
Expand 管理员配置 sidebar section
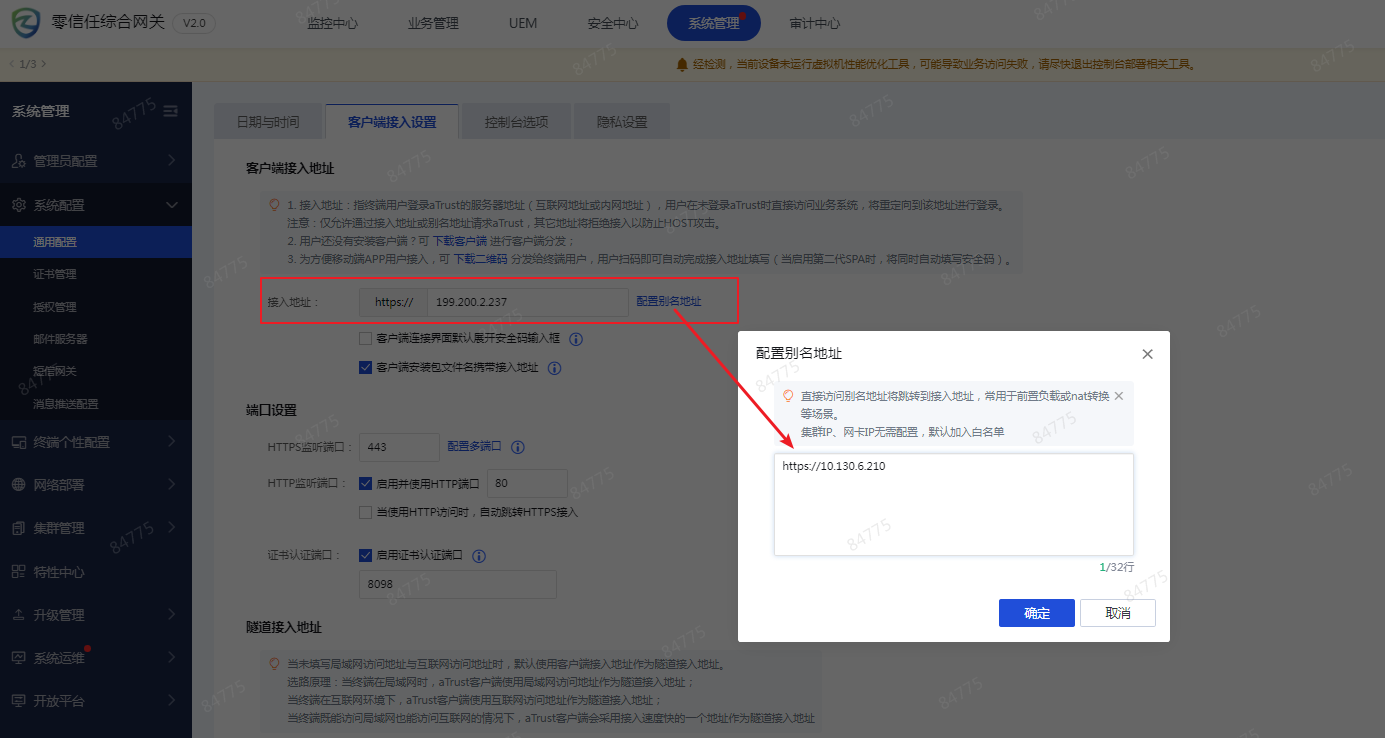click(x=95, y=160)
